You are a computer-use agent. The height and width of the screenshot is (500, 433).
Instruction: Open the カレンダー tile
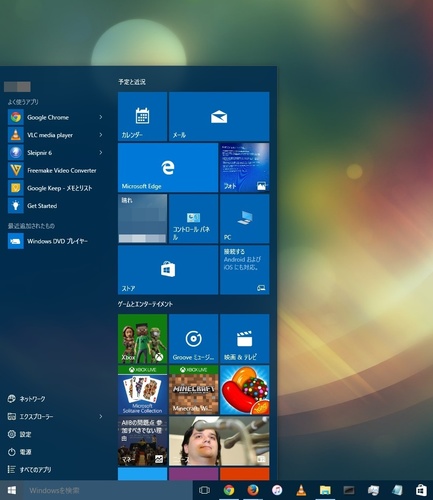(x=142, y=117)
